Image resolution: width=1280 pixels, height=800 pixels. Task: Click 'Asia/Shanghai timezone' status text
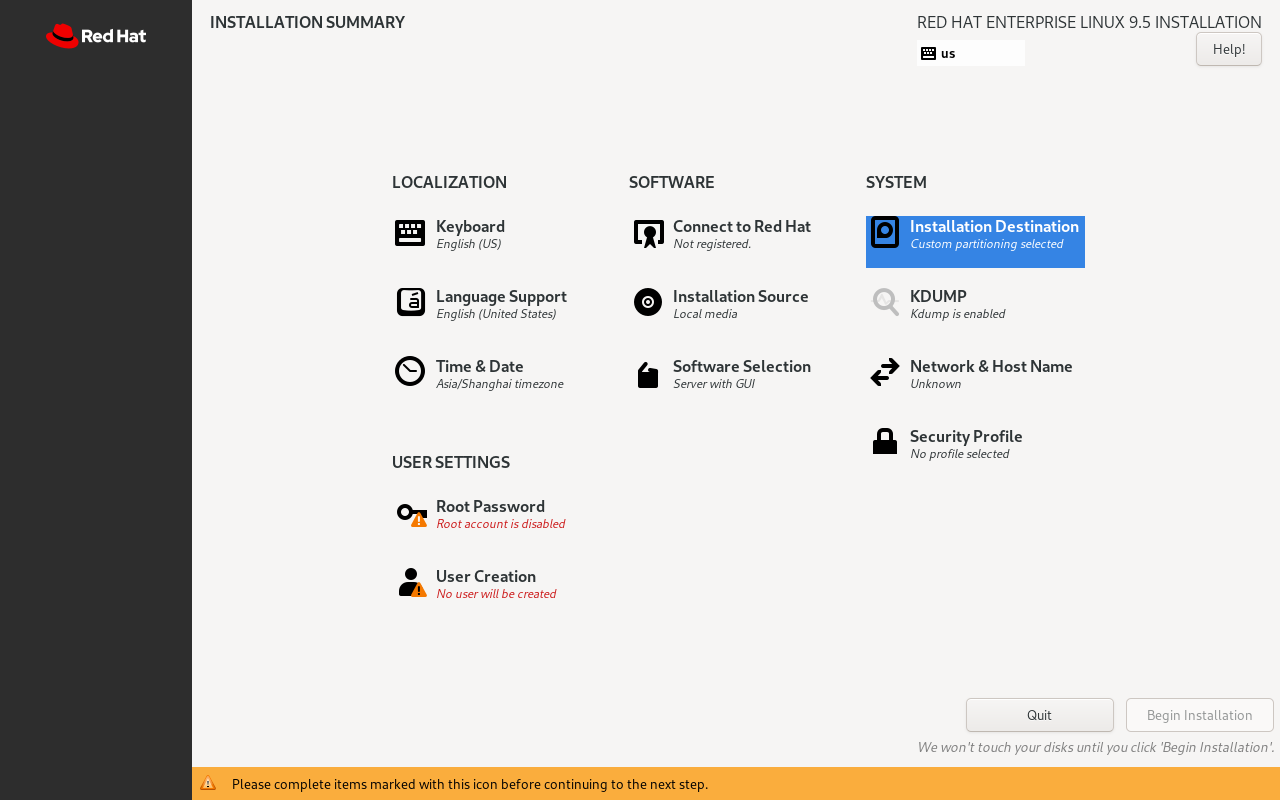499,384
